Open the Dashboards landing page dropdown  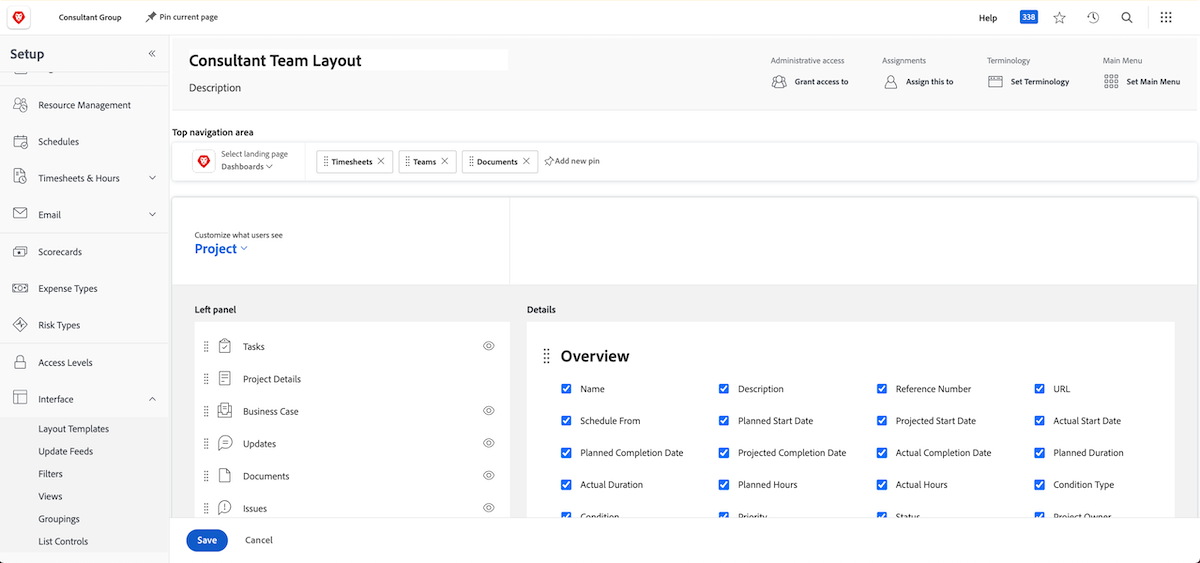pyautogui.click(x=246, y=167)
